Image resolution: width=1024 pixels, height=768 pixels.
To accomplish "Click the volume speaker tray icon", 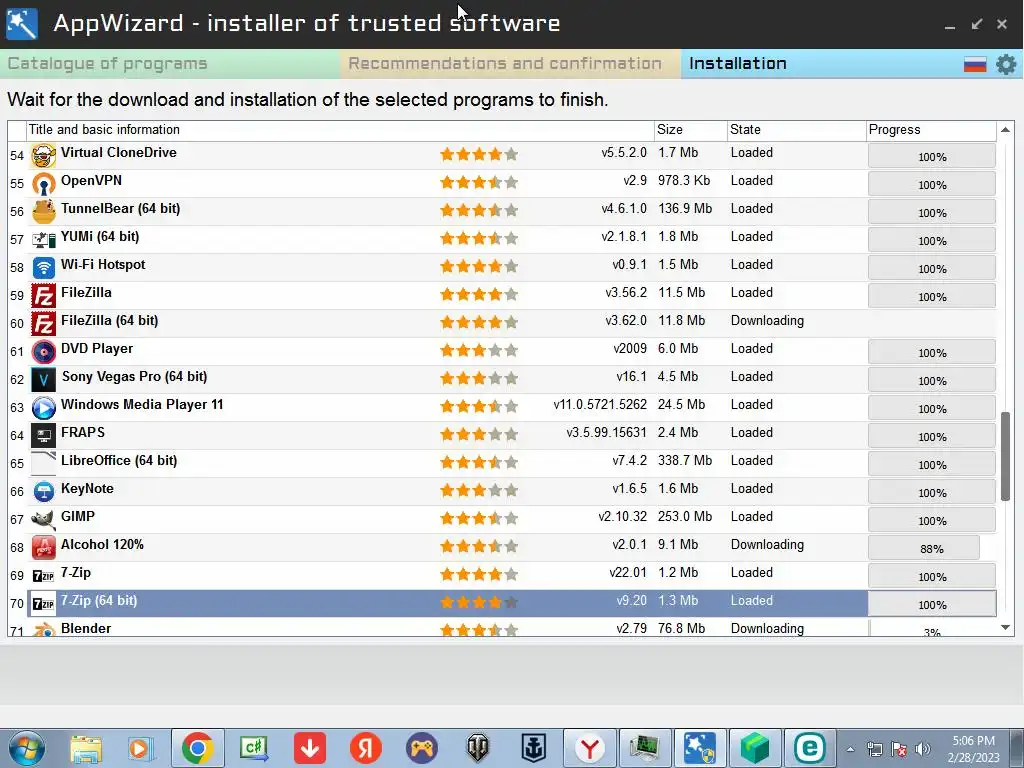I will (923, 749).
